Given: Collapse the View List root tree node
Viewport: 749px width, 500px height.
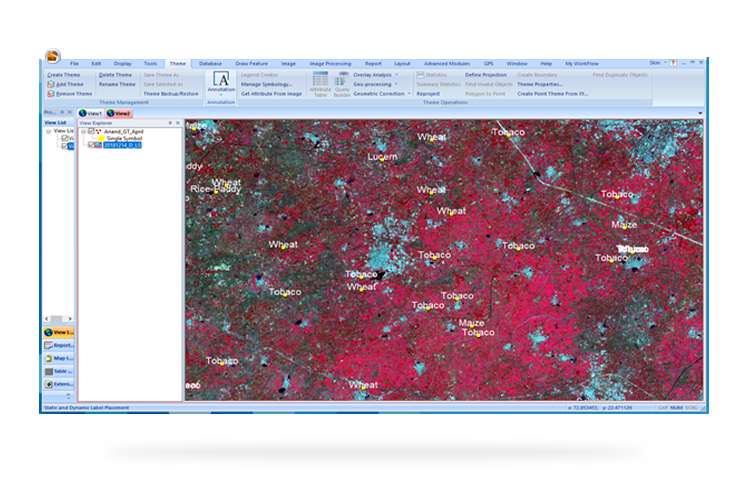Looking at the screenshot, I should click(48, 131).
